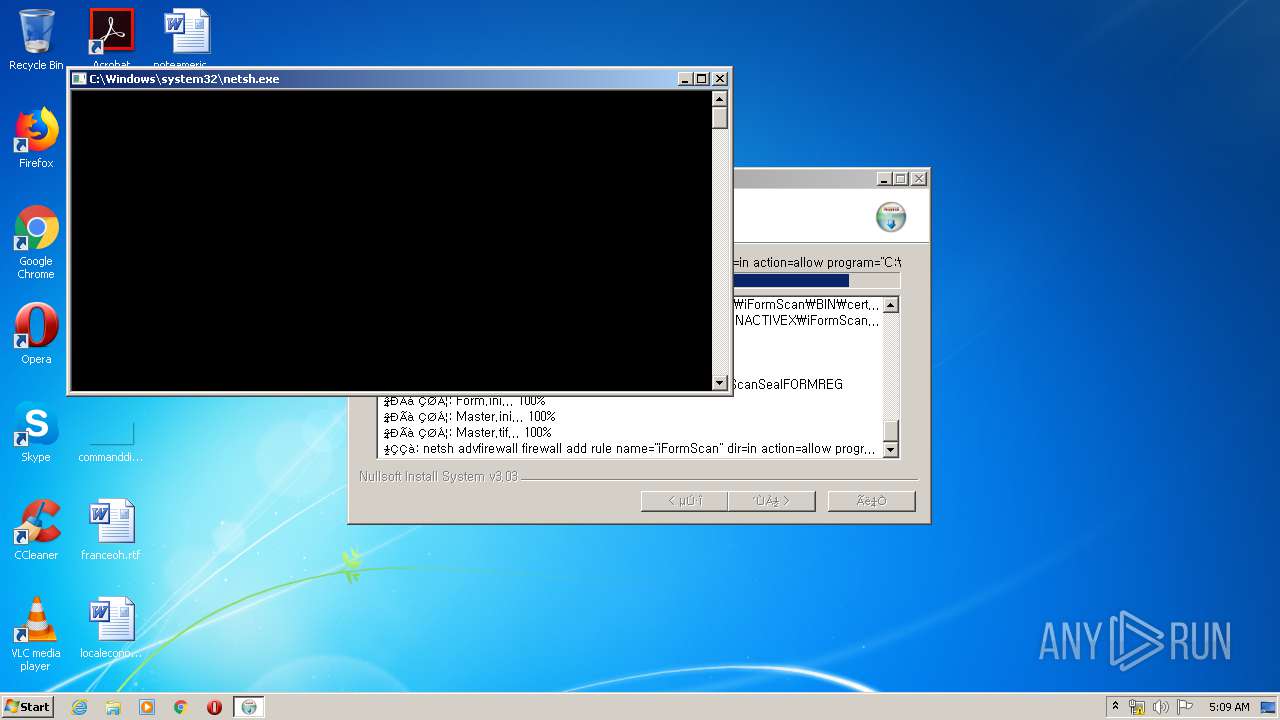1280x720 pixels.
Task: Click the 5:09 AM system clock
Action: (x=1229, y=707)
